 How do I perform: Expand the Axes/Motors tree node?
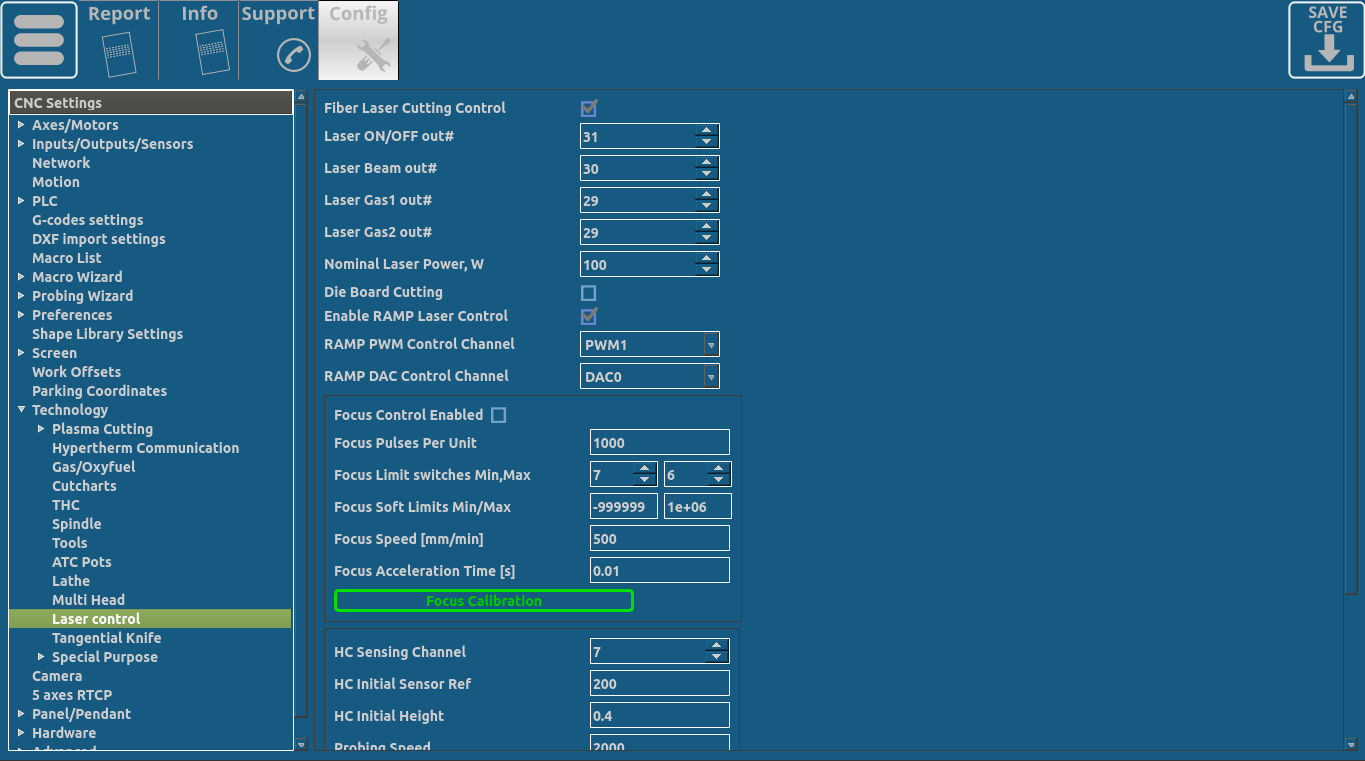pyautogui.click(x=21, y=125)
